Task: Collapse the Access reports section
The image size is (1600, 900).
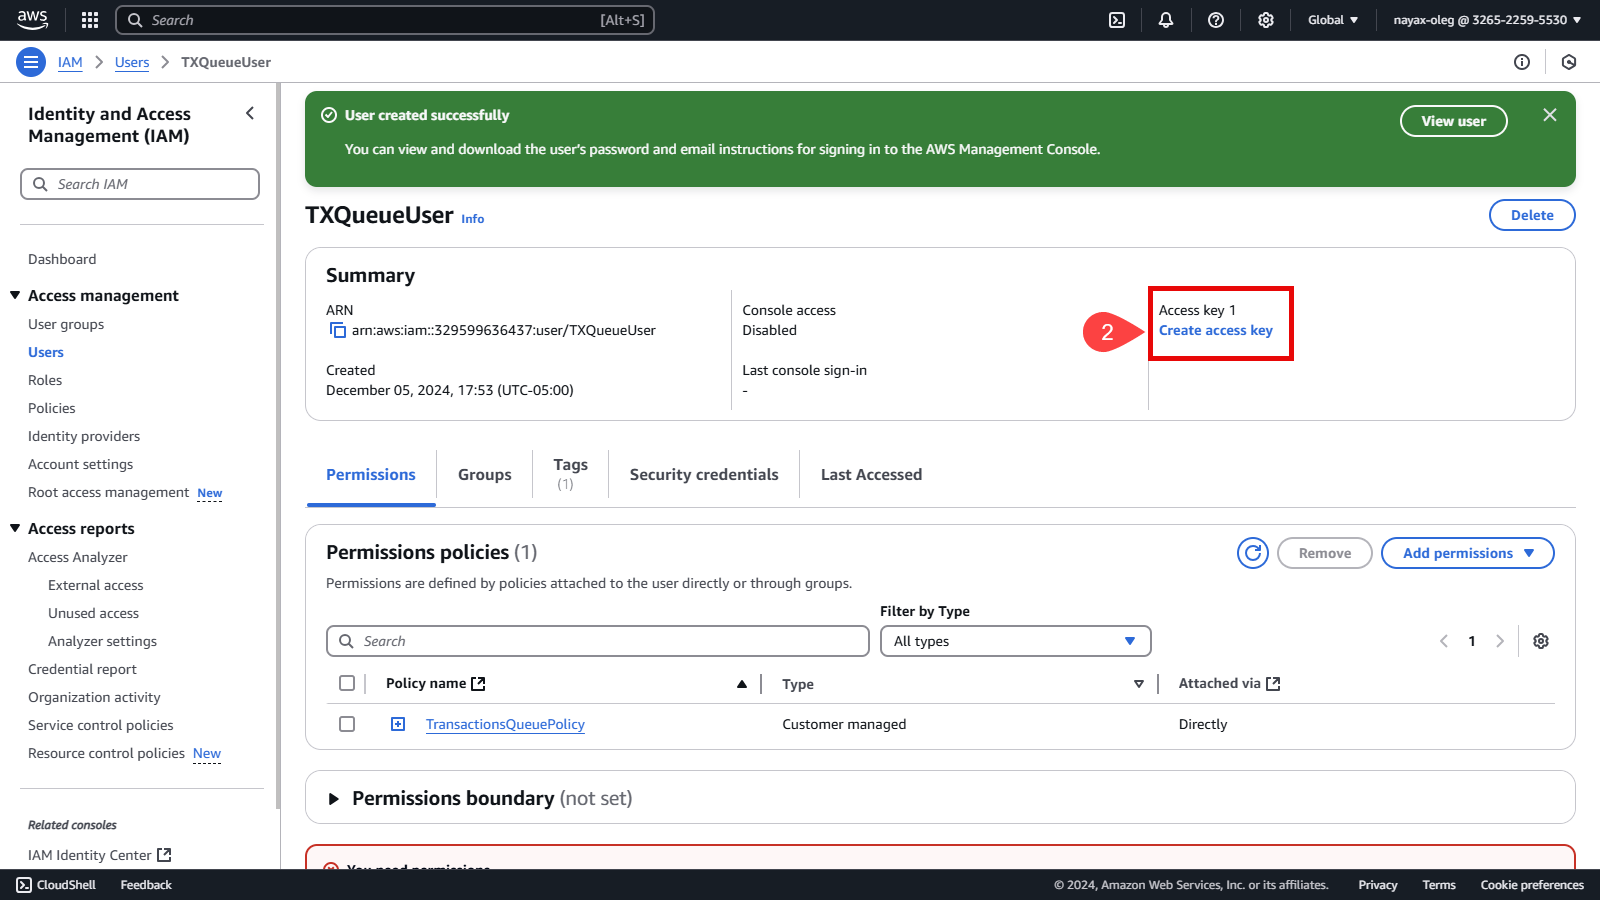Action: (15, 528)
